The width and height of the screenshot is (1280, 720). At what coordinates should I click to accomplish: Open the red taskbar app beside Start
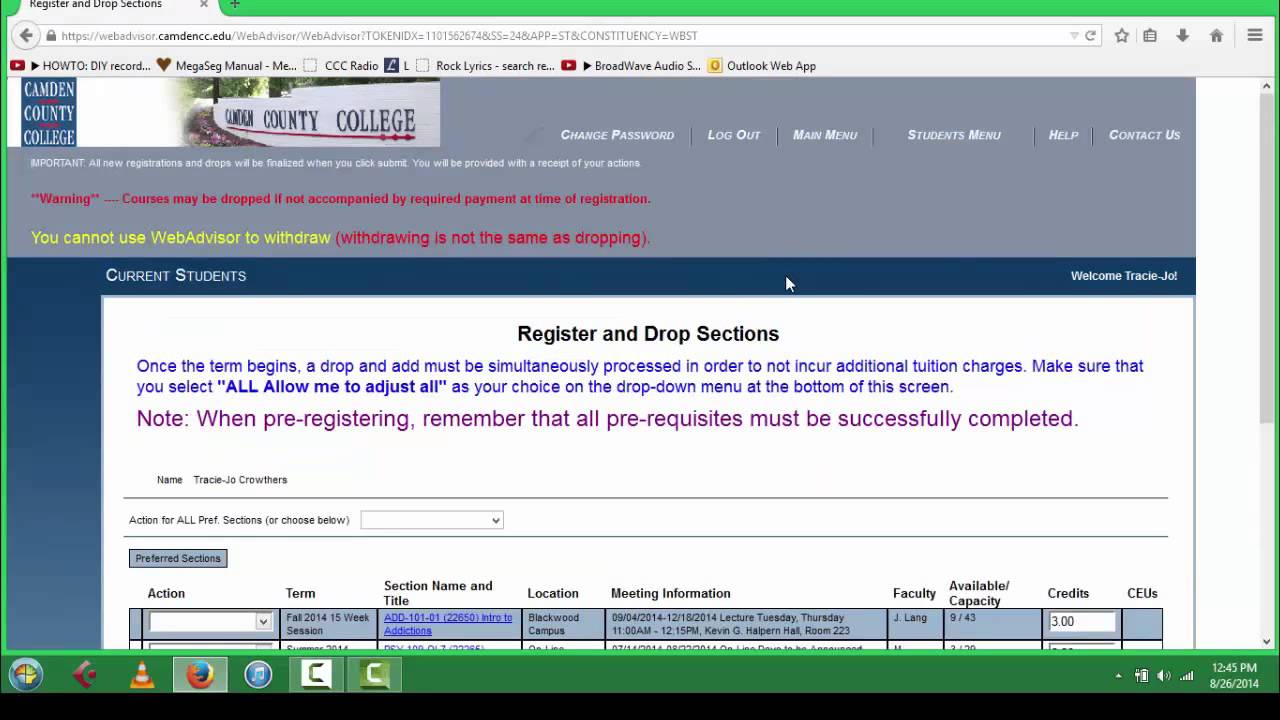84,675
